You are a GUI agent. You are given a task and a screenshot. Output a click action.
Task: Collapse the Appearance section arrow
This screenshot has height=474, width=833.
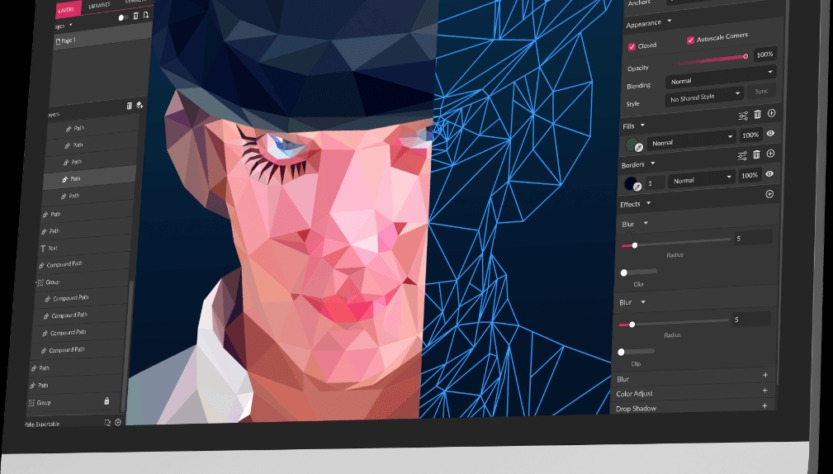(x=669, y=21)
